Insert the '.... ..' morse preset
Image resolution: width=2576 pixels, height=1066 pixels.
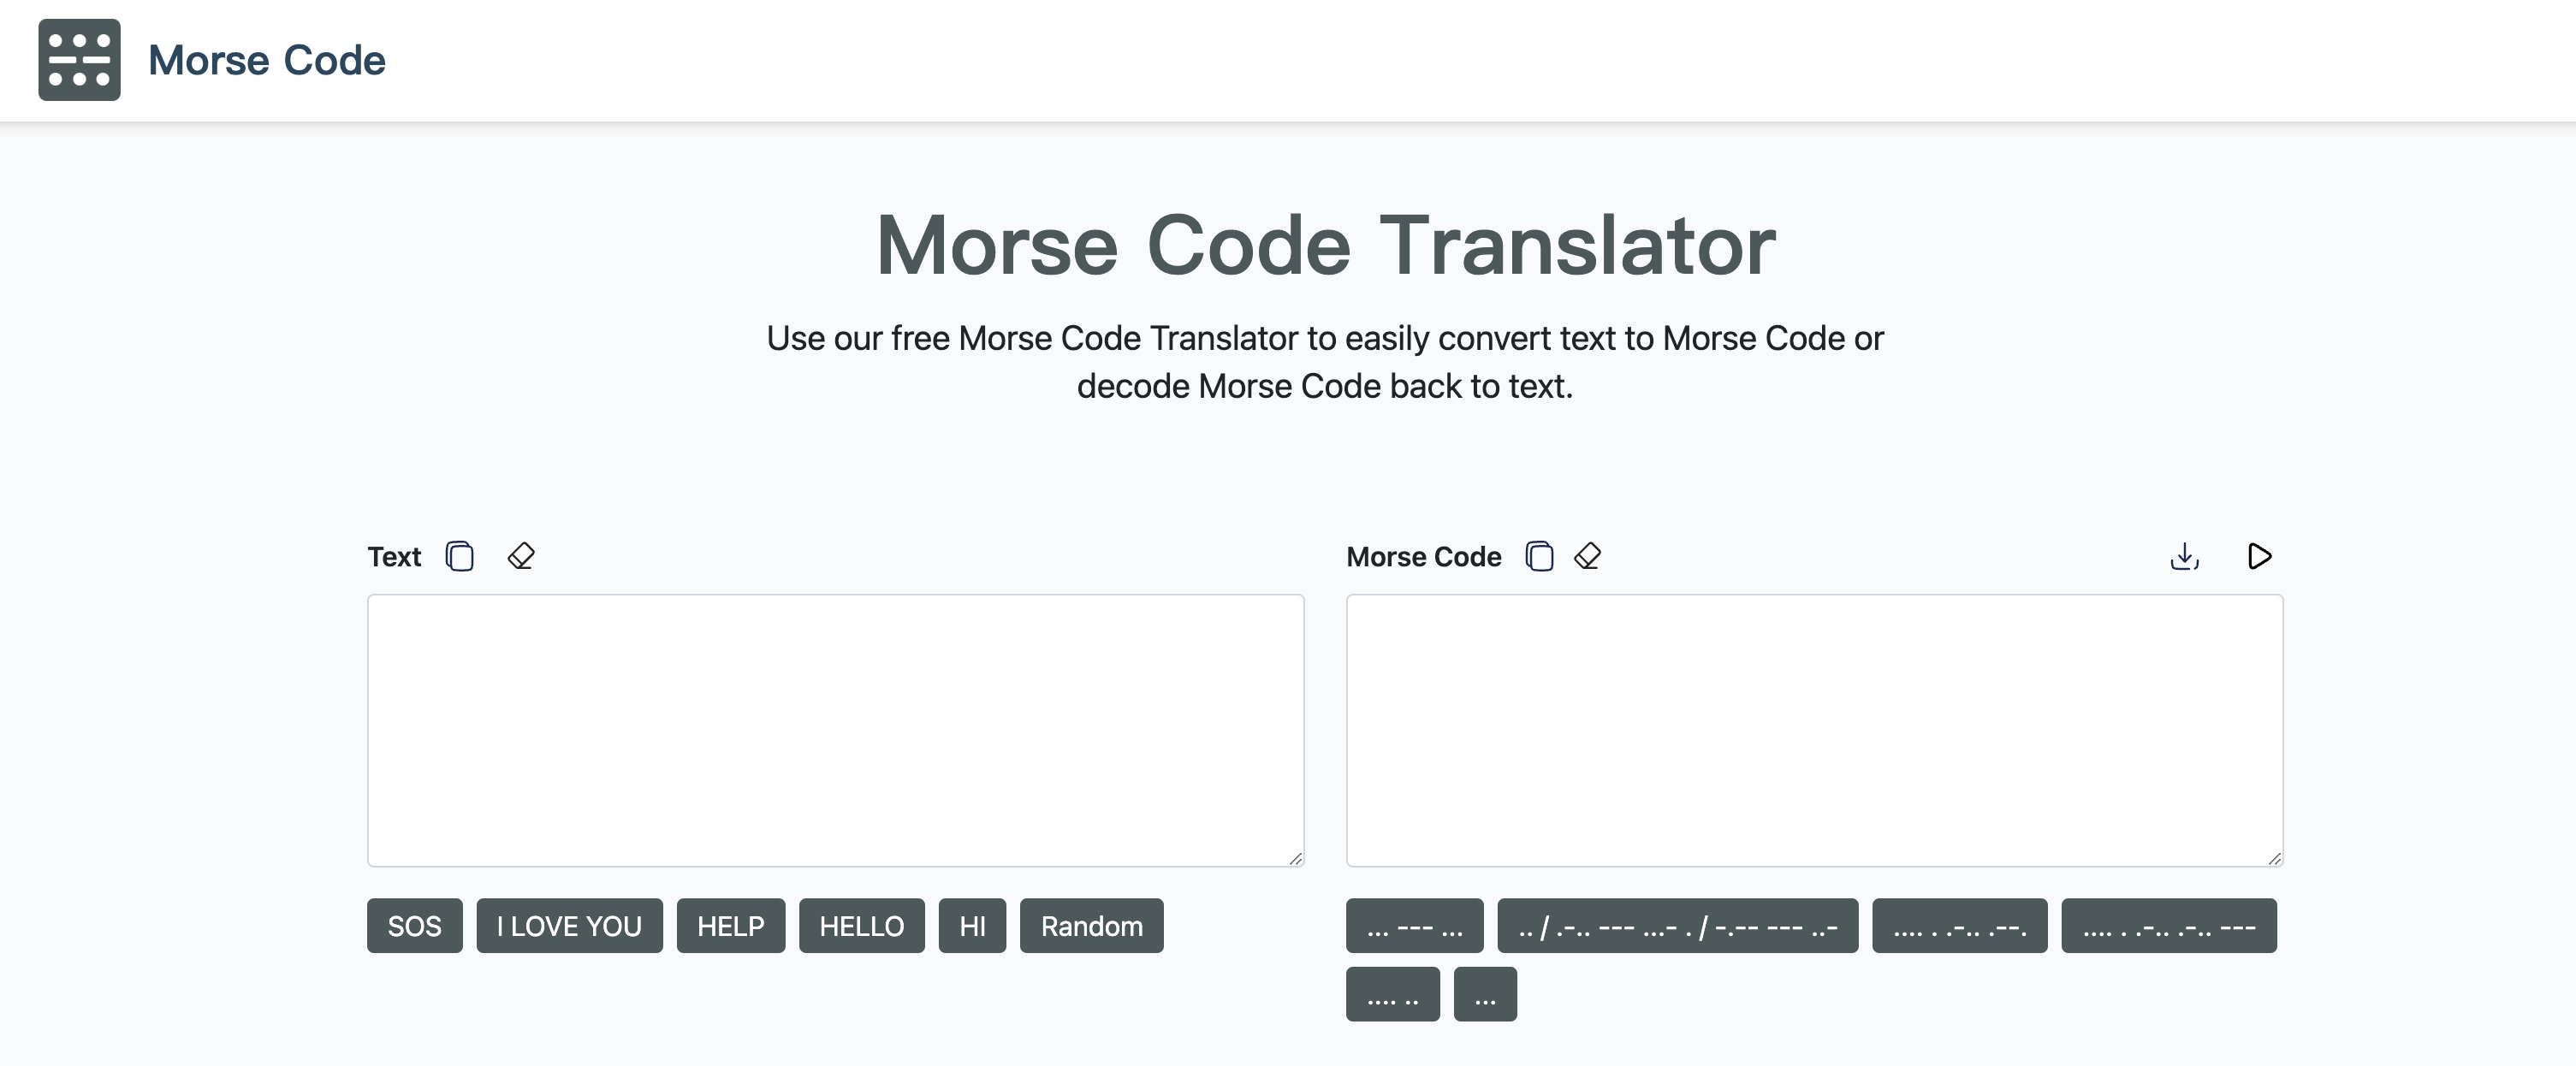coord(1393,994)
